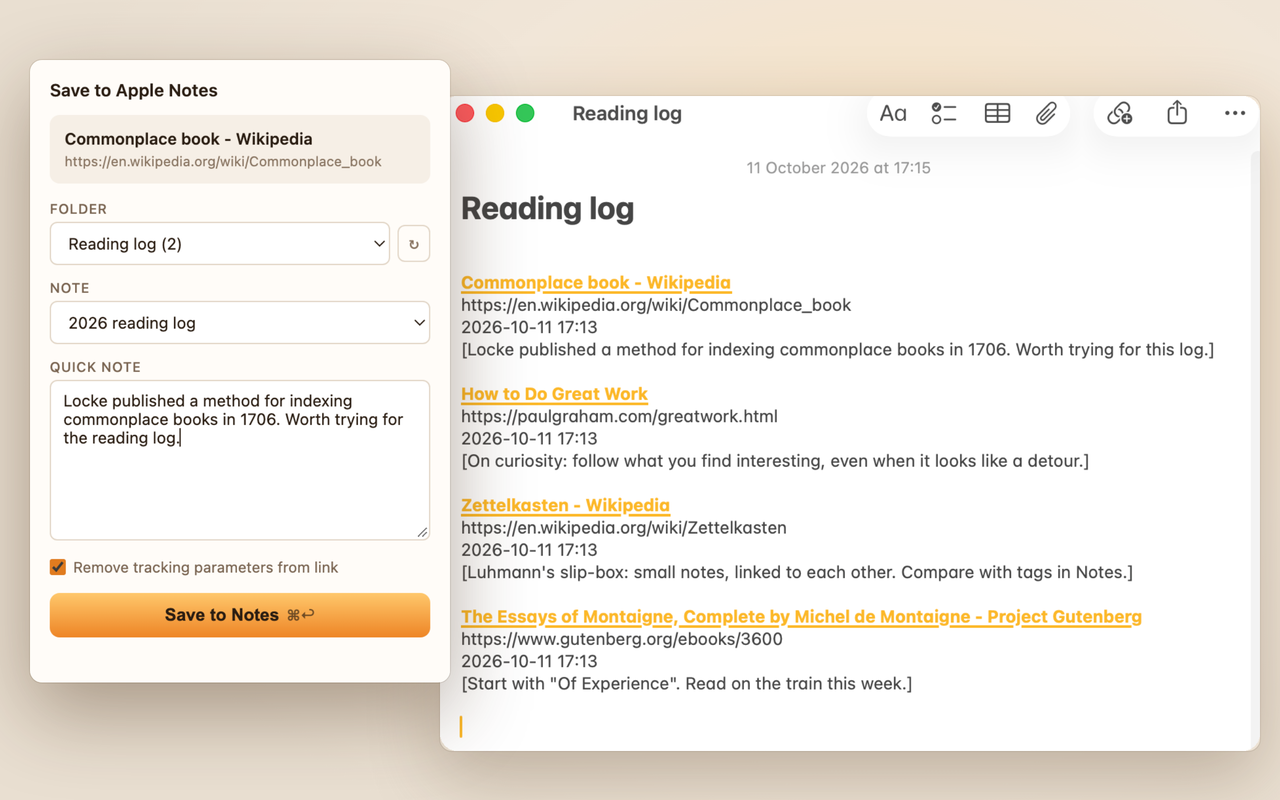Insert a checklist in the Notes toolbar
1280x800 pixels.
click(944, 113)
